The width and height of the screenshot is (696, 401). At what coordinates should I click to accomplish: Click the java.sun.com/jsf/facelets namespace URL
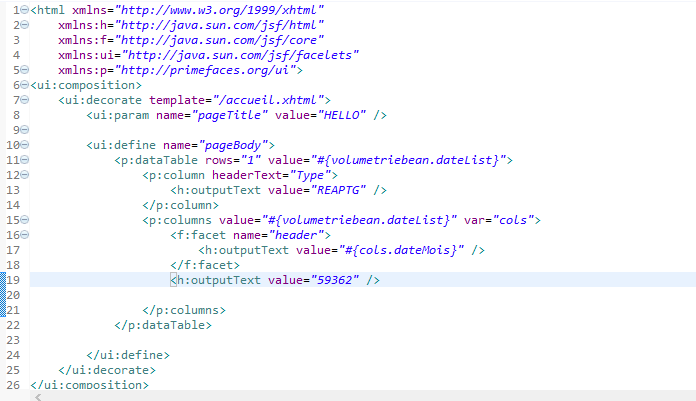tap(240, 55)
